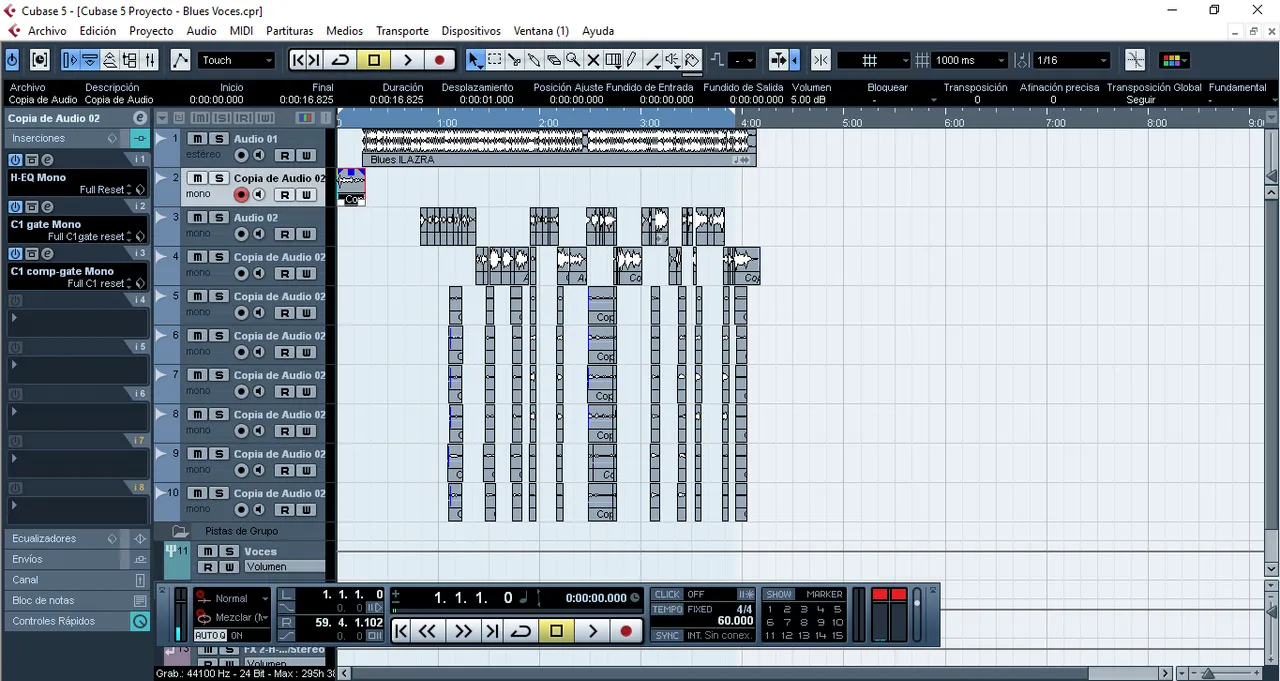
Task: Open the Ayuda menu
Action: (598, 31)
